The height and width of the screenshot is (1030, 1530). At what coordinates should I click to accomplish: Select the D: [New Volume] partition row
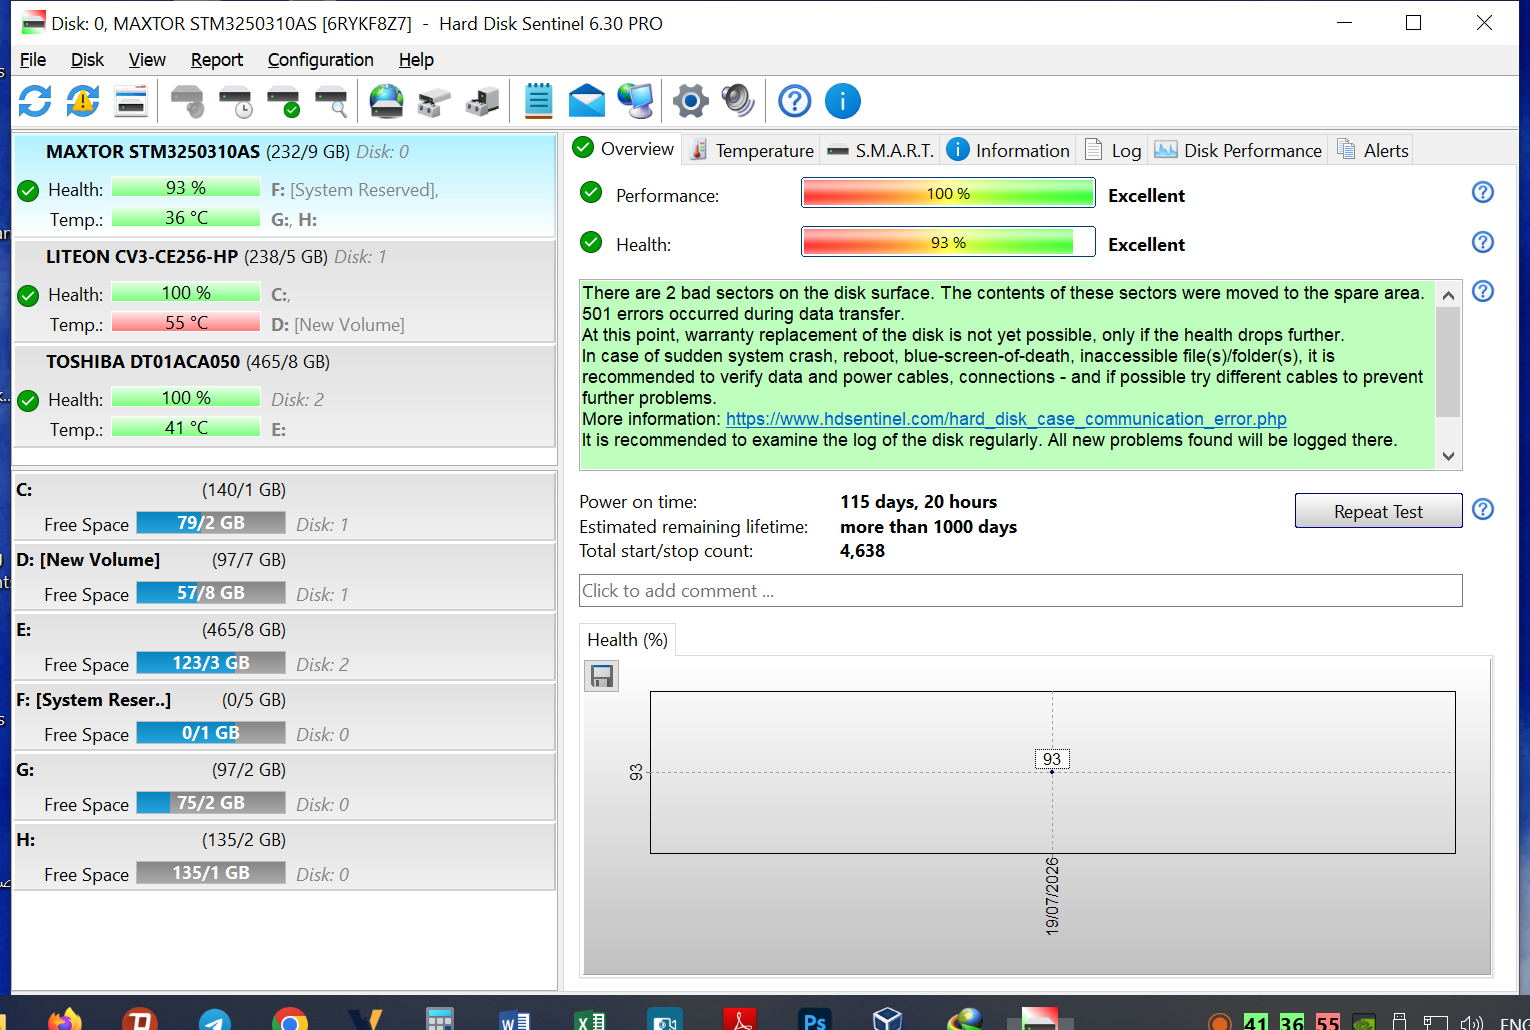284,577
